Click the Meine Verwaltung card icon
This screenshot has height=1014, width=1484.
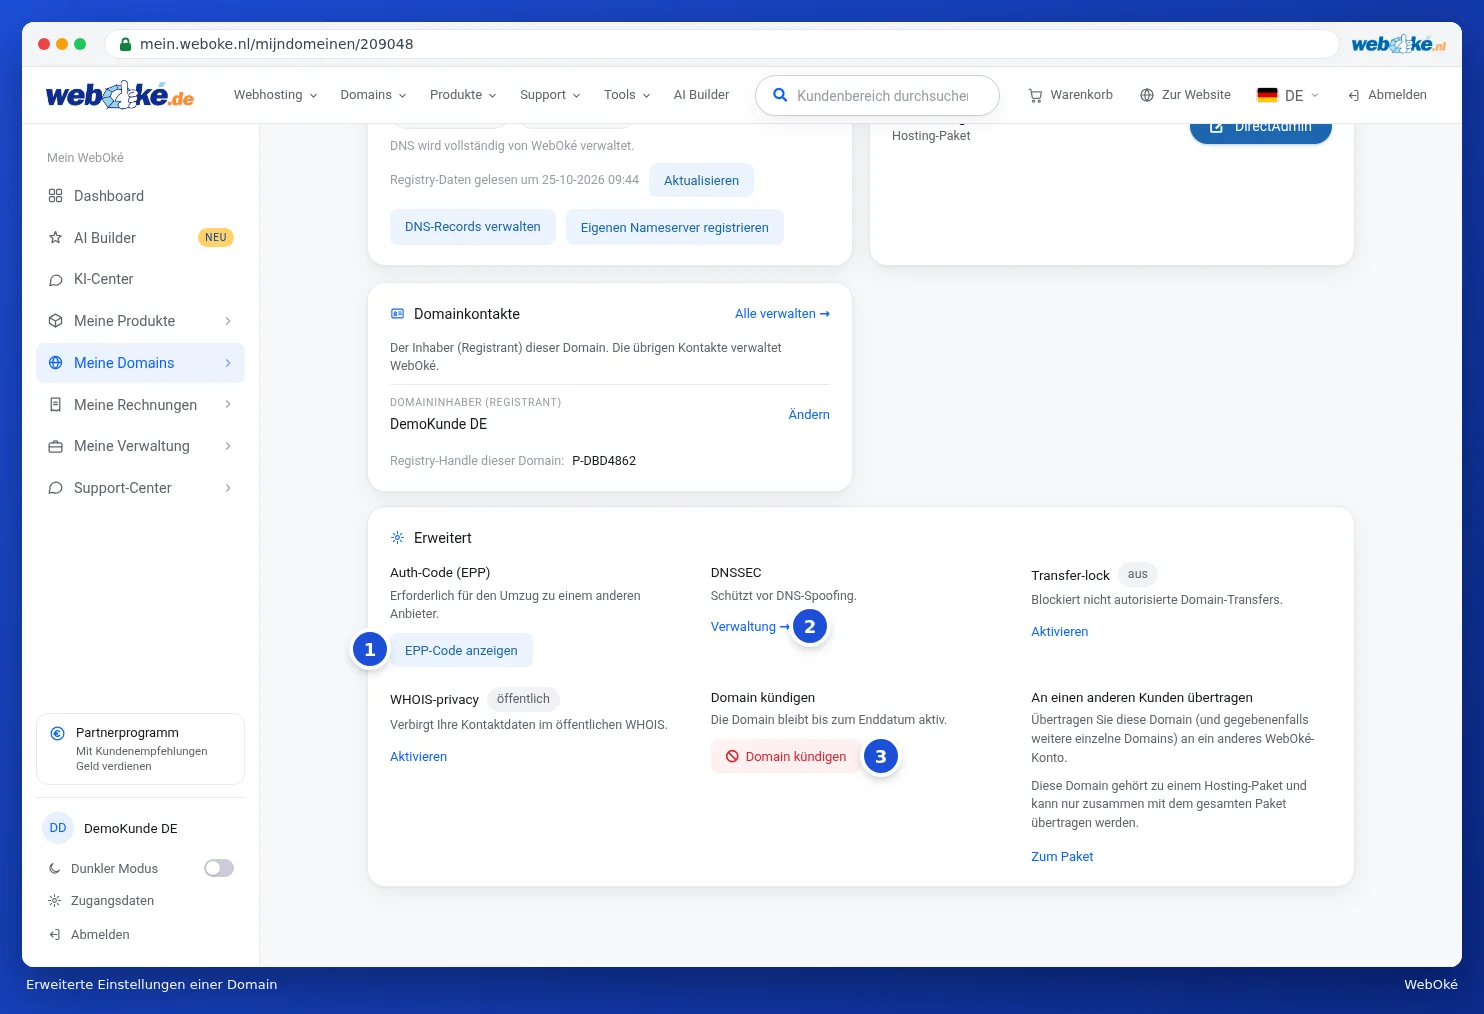tap(55, 447)
